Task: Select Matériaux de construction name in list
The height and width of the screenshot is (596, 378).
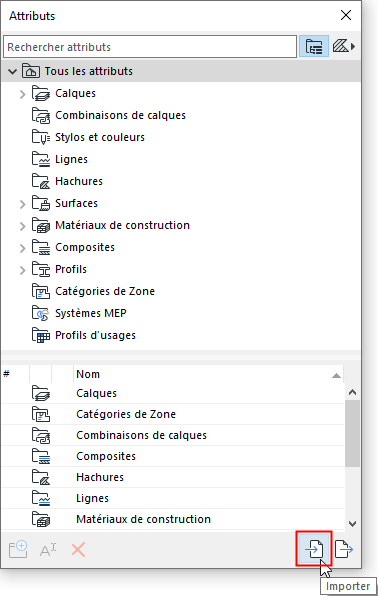Action: pyautogui.click(x=143, y=519)
